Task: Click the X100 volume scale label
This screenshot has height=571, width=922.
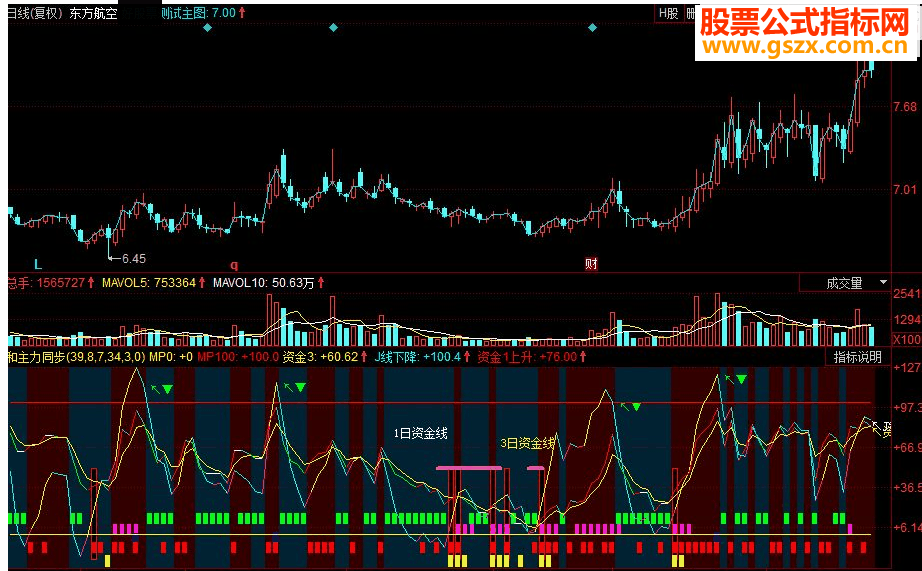Action: coord(907,339)
